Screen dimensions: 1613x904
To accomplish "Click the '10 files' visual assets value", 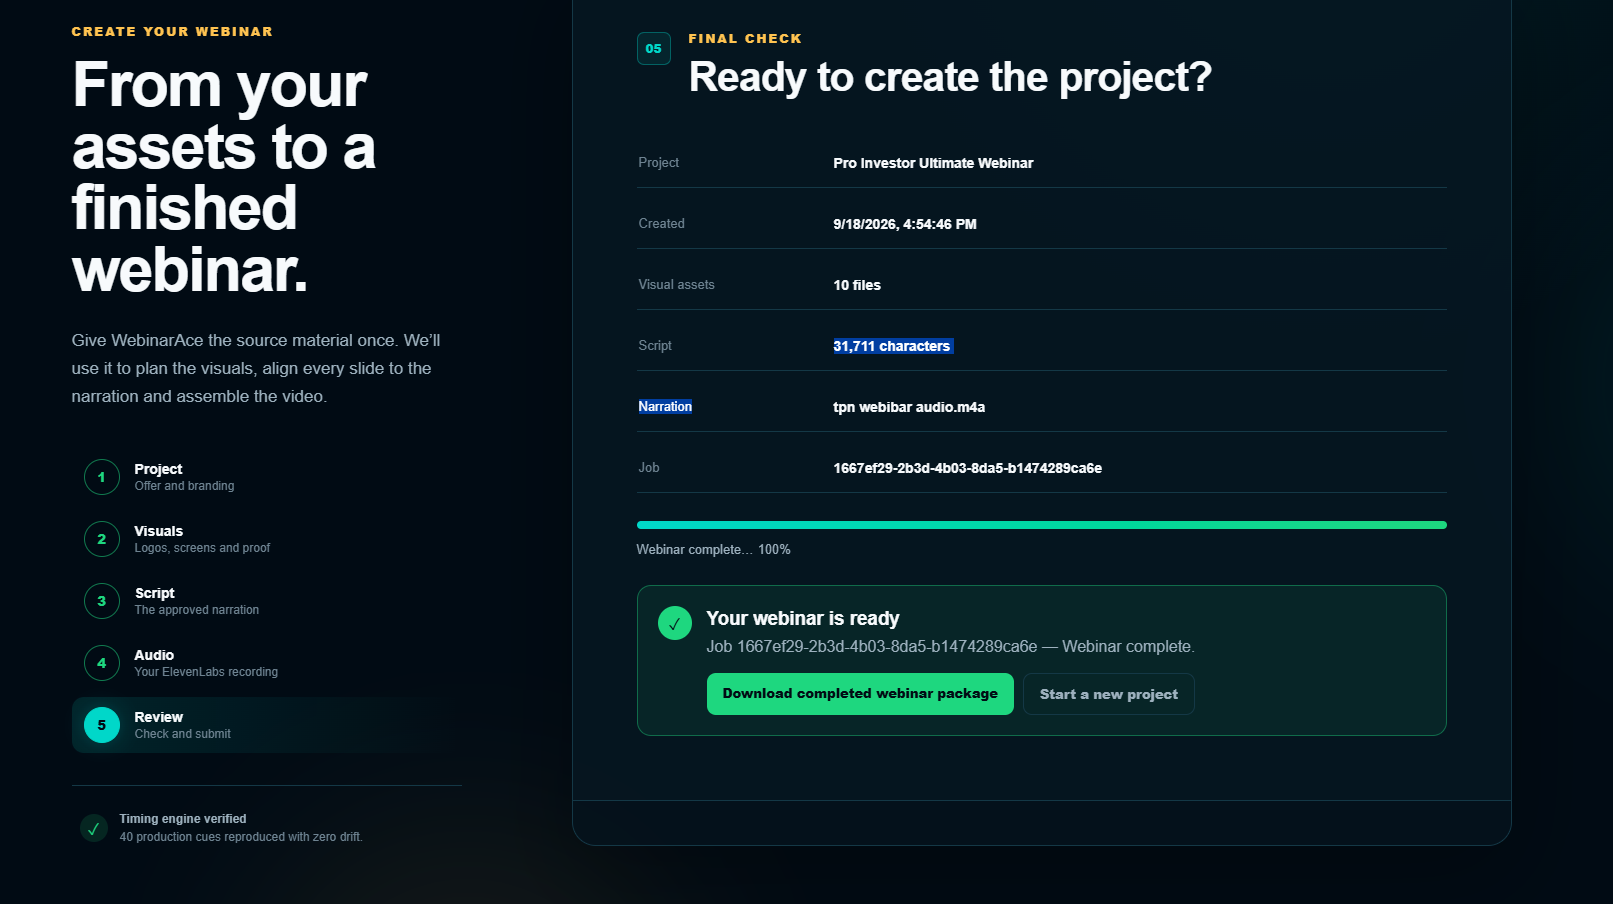I will pos(857,285).
